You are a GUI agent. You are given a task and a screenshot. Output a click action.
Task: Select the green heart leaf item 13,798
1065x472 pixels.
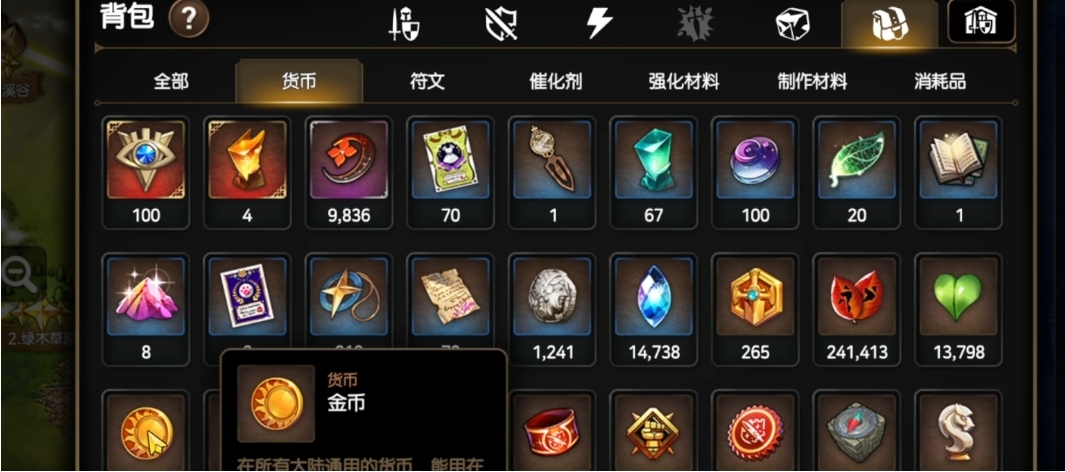tap(958, 310)
